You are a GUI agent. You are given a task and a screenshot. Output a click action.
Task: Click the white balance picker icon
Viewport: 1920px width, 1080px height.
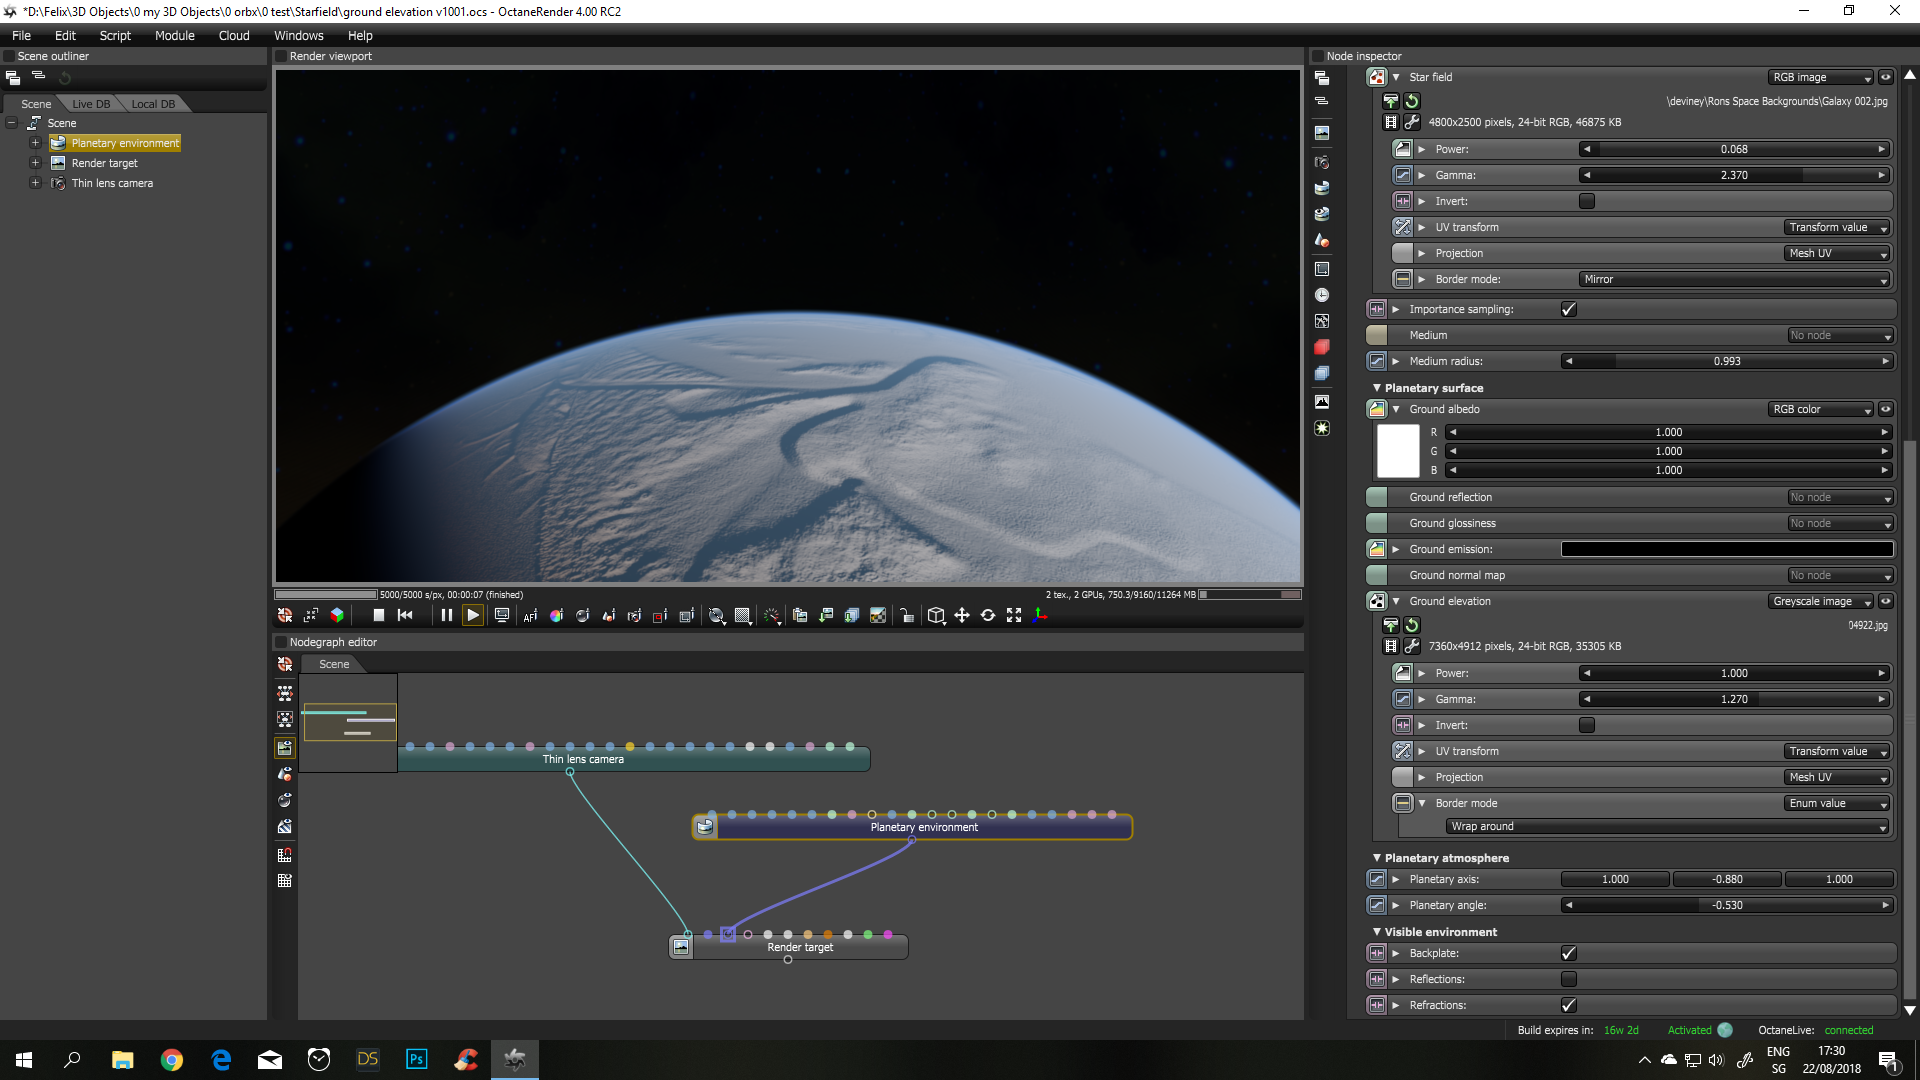(x=556, y=616)
